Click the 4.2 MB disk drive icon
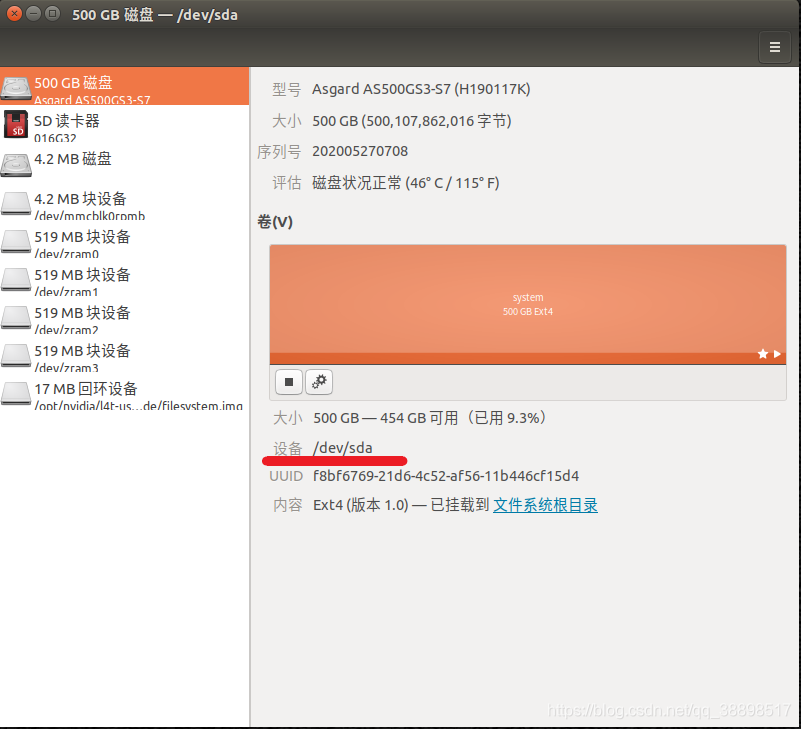Screen dimensions: 801x729 [16, 165]
